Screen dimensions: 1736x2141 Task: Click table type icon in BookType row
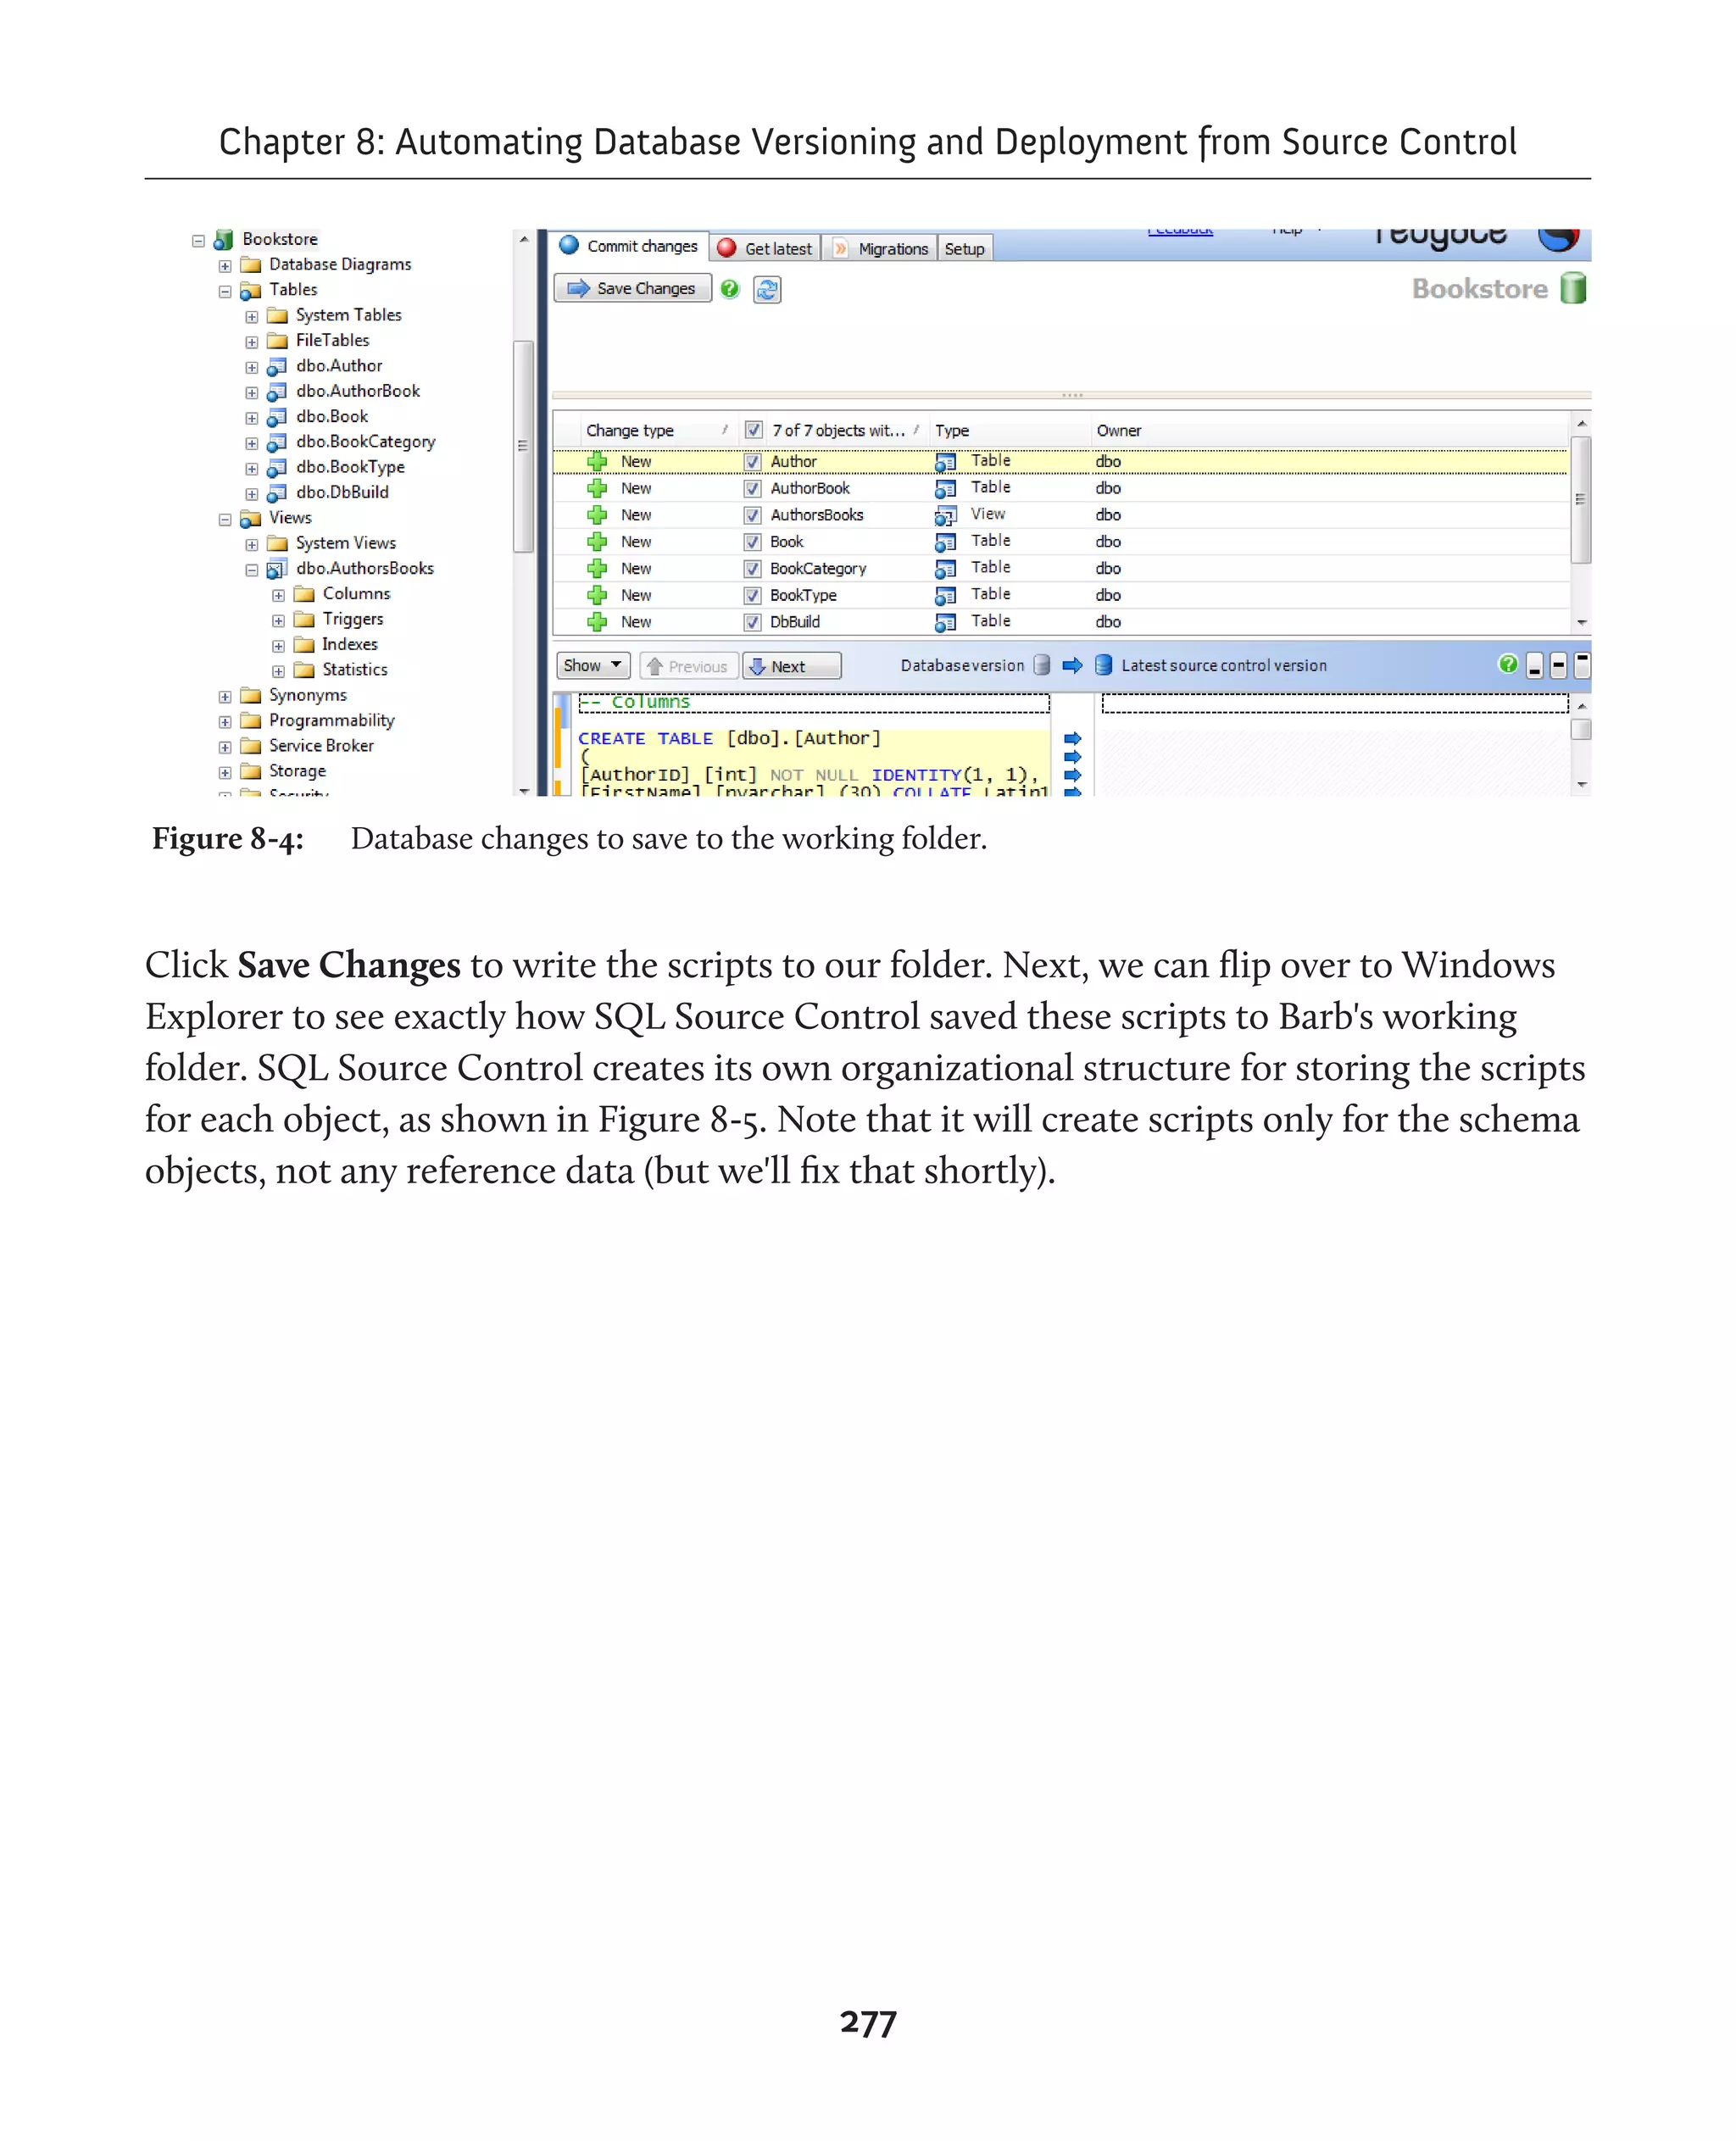[x=945, y=596]
